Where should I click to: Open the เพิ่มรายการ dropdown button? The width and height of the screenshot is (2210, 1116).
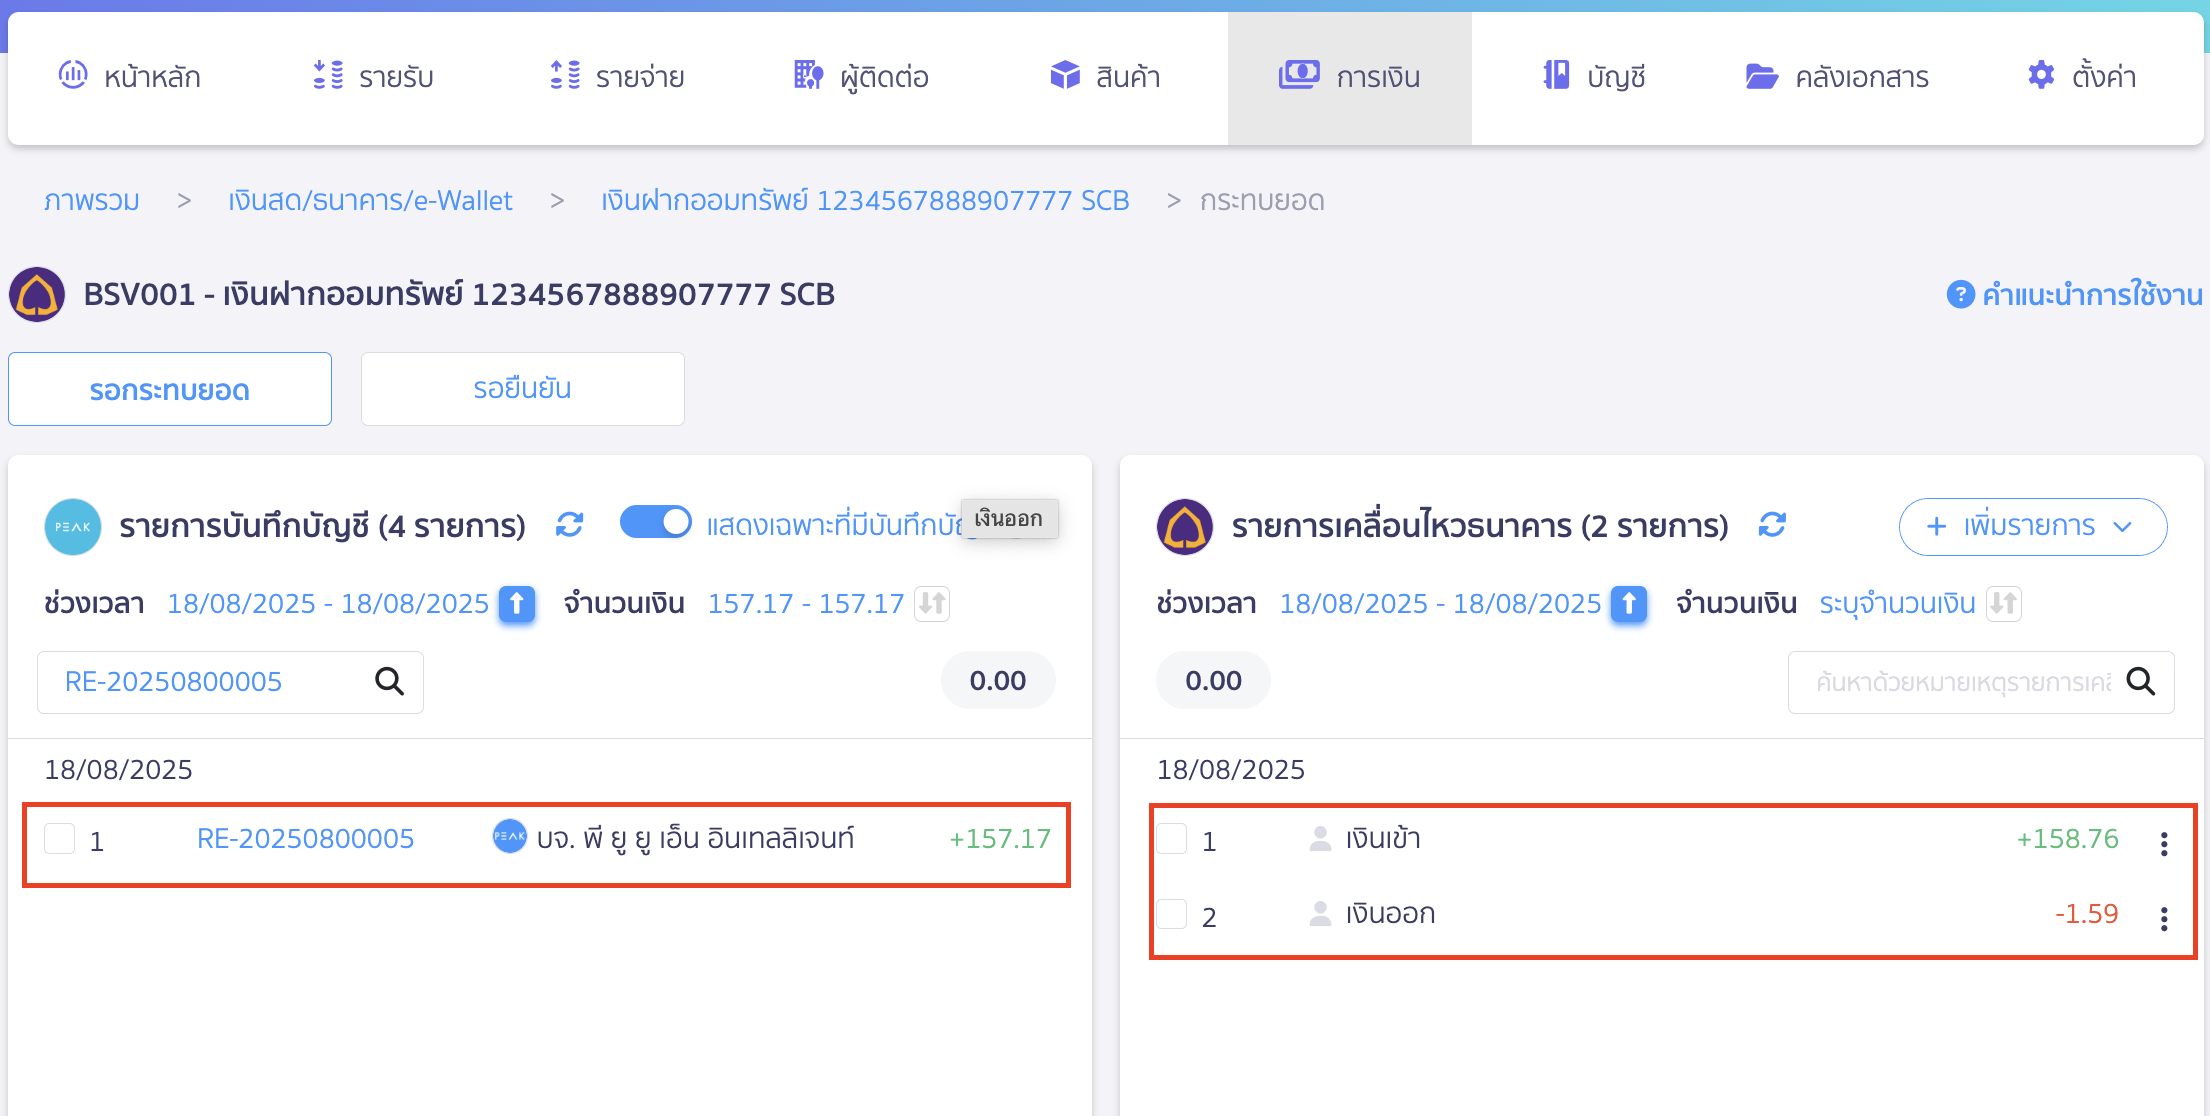(x=2033, y=526)
